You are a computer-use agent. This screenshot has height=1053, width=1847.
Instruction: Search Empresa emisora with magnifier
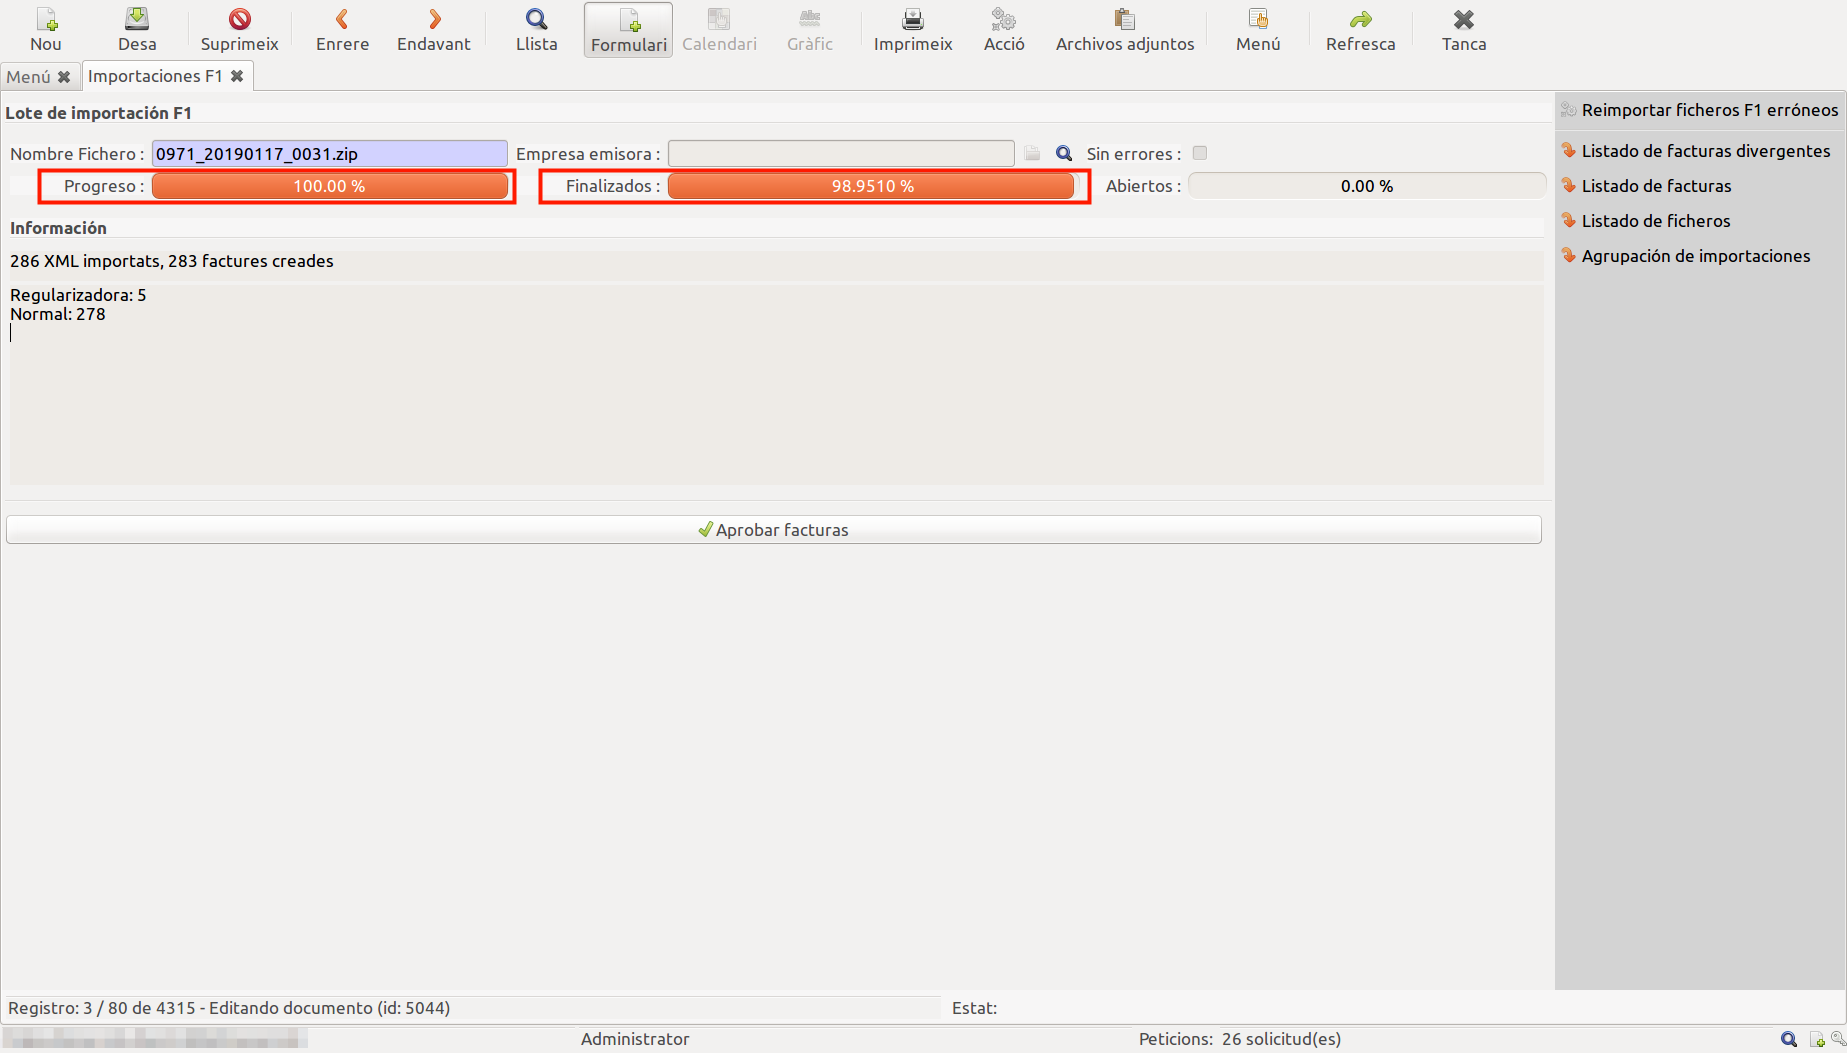[x=1064, y=153]
